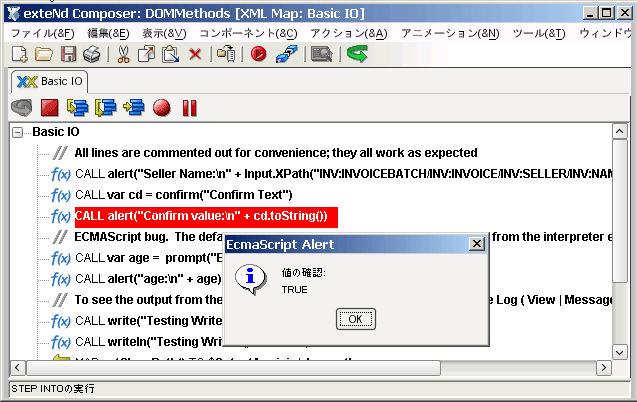
Task: Delete with the red X icon
Action: [195, 54]
